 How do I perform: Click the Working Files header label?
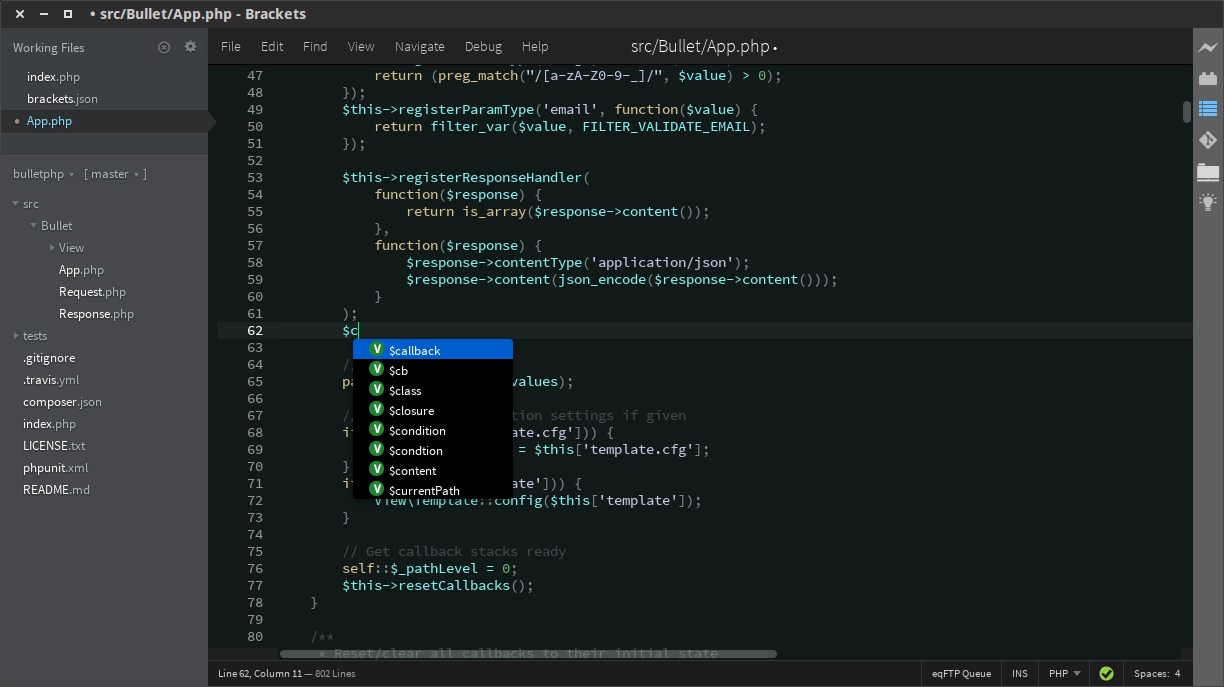pyautogui.click(x=48, y=47)
